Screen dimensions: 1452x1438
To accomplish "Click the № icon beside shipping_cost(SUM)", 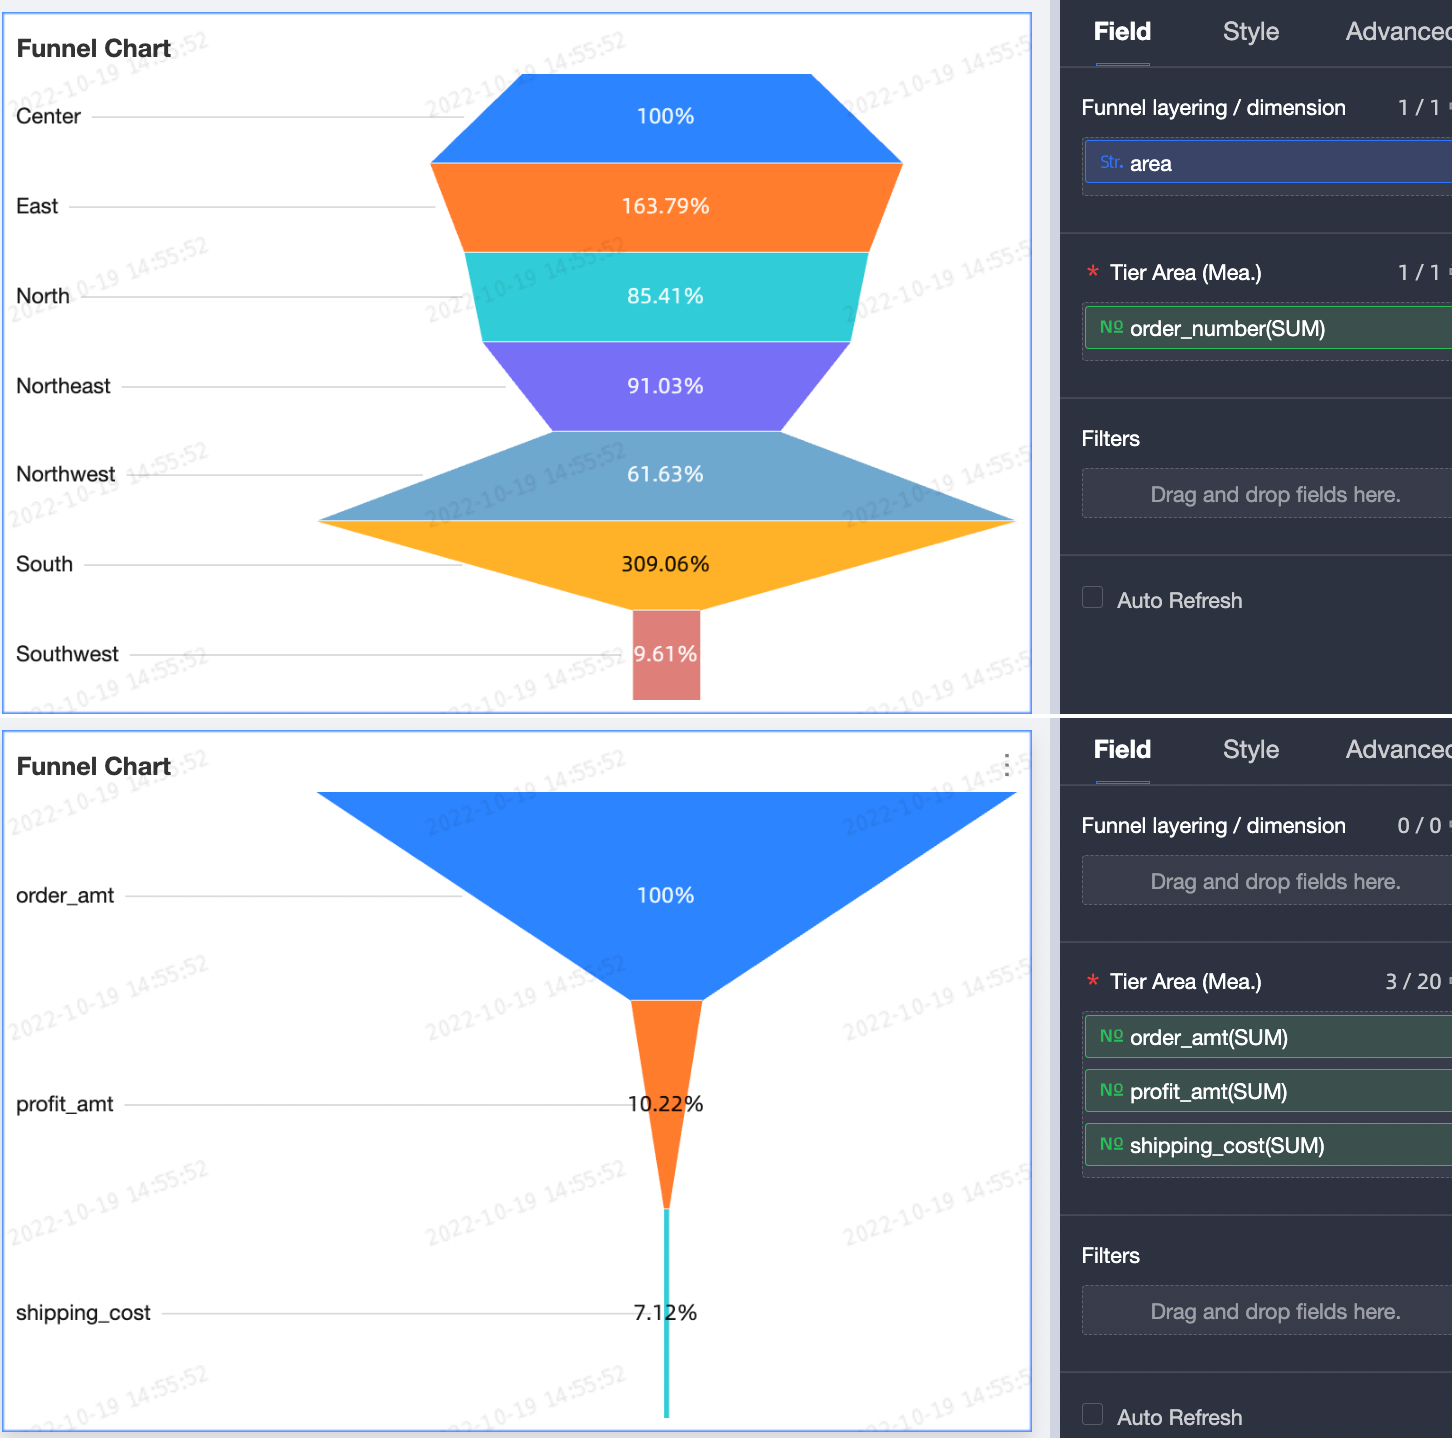I will click(1113, 1145).
